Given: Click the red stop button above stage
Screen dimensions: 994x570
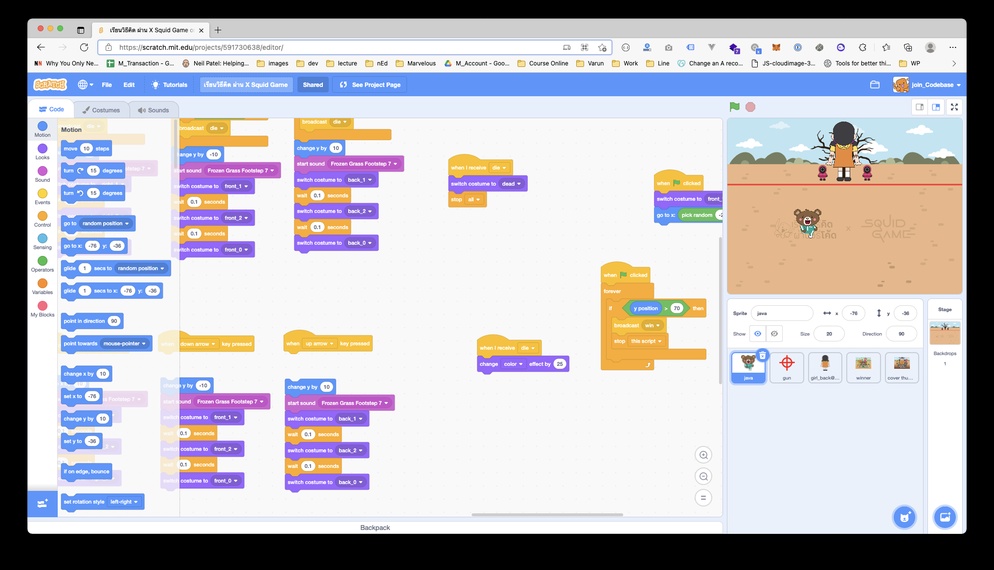Looking at the screenshot, I should tap(751, 107).
